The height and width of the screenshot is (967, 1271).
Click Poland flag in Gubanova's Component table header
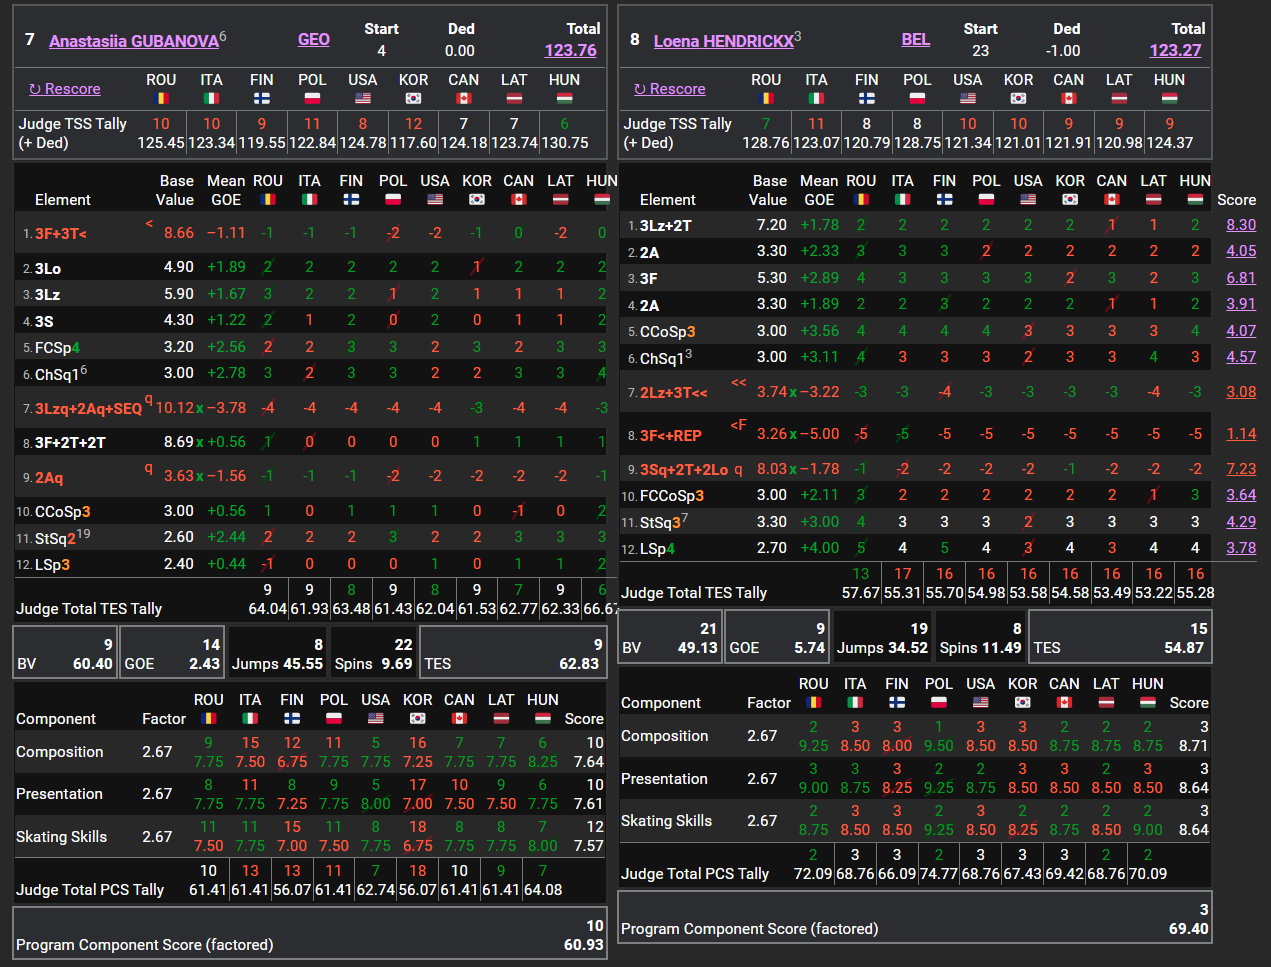(334, 718)
